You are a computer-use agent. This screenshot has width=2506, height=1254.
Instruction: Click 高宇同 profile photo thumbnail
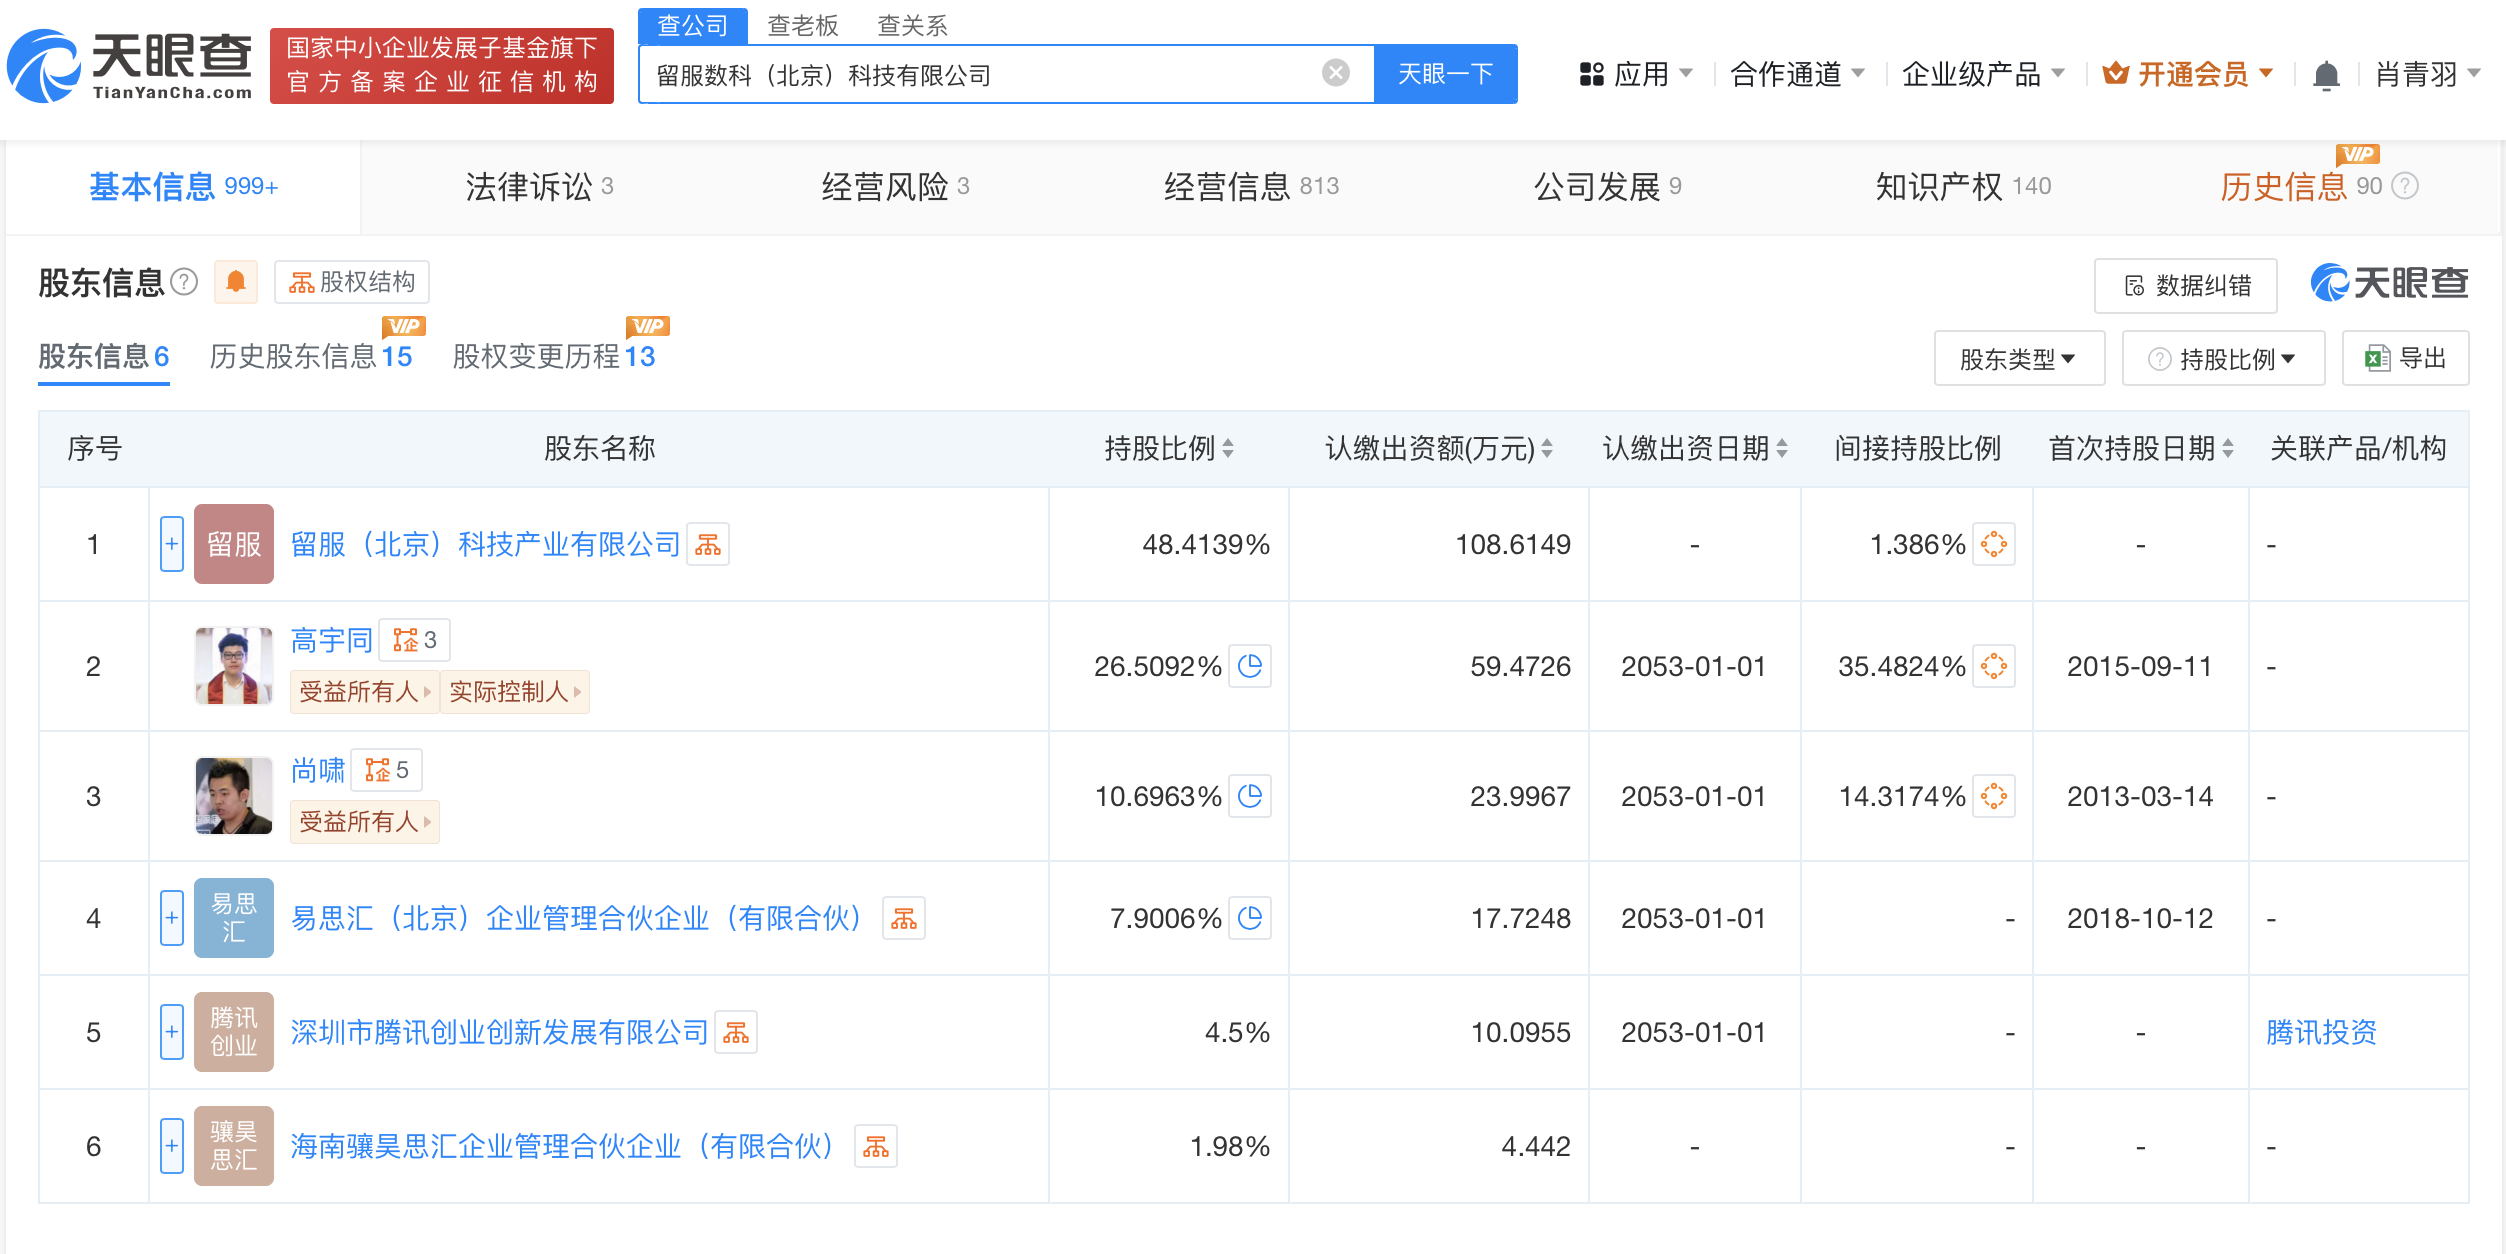[x=234, y=666]
